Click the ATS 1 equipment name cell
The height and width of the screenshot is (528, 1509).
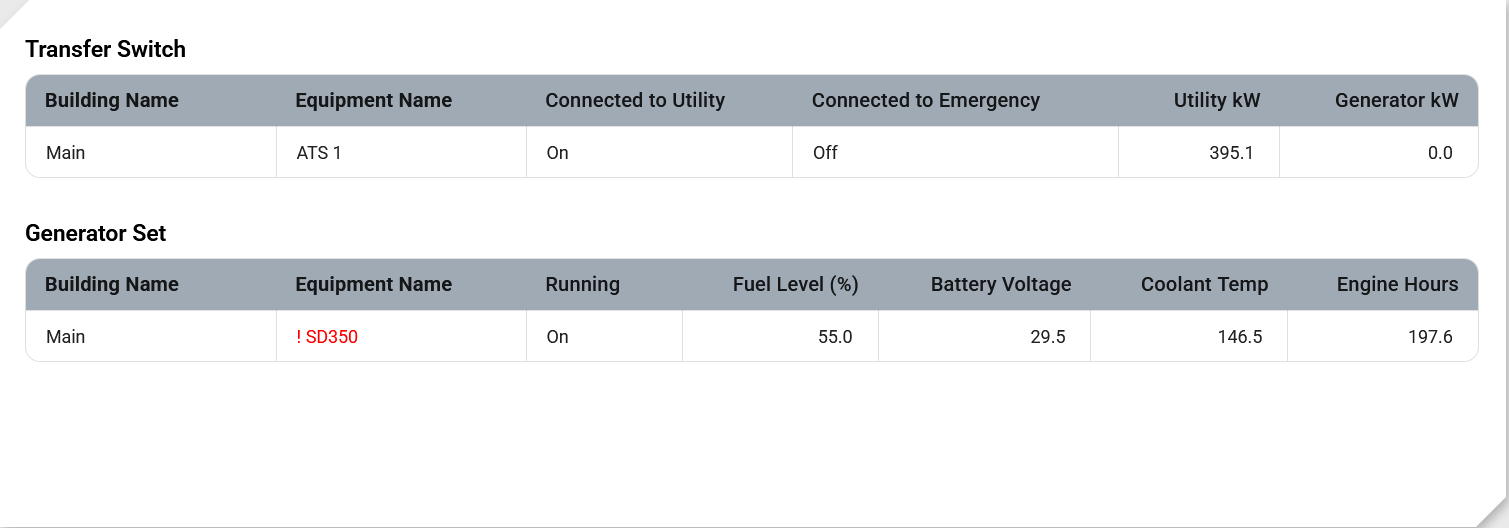pos(319,153)
